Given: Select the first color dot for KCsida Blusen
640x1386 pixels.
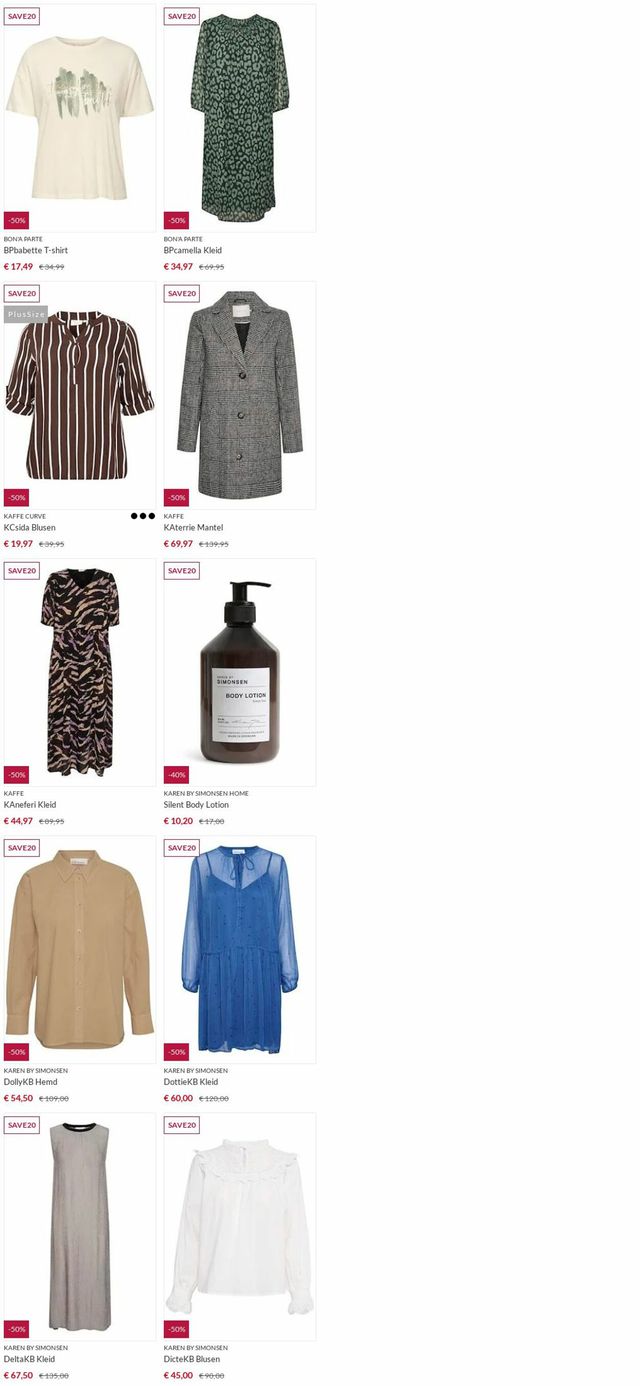Looking at the screenshot, I should [x=134, y=516].
